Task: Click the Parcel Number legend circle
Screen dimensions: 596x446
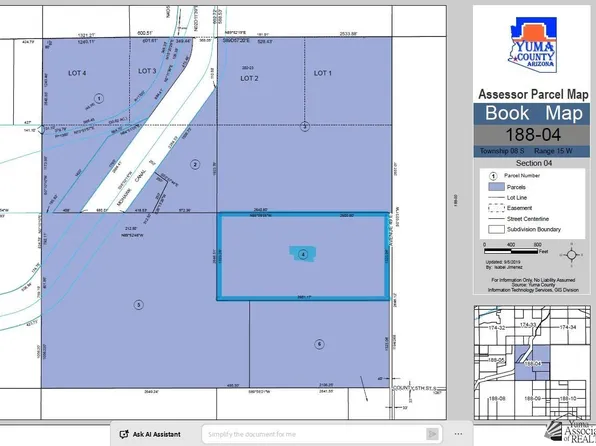Action: (493, 176)
